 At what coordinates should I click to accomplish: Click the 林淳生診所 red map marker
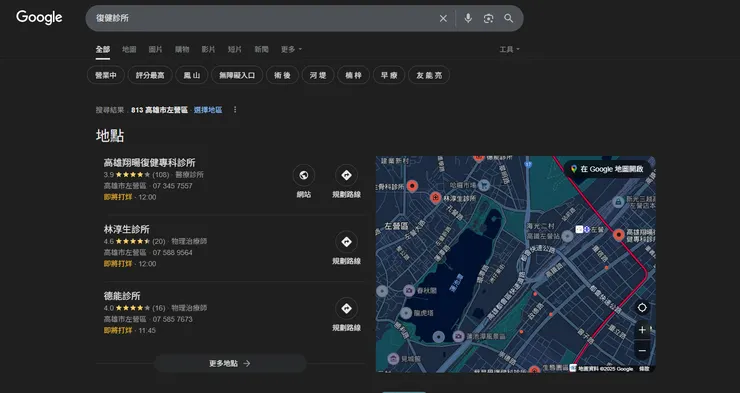[436, 198]
